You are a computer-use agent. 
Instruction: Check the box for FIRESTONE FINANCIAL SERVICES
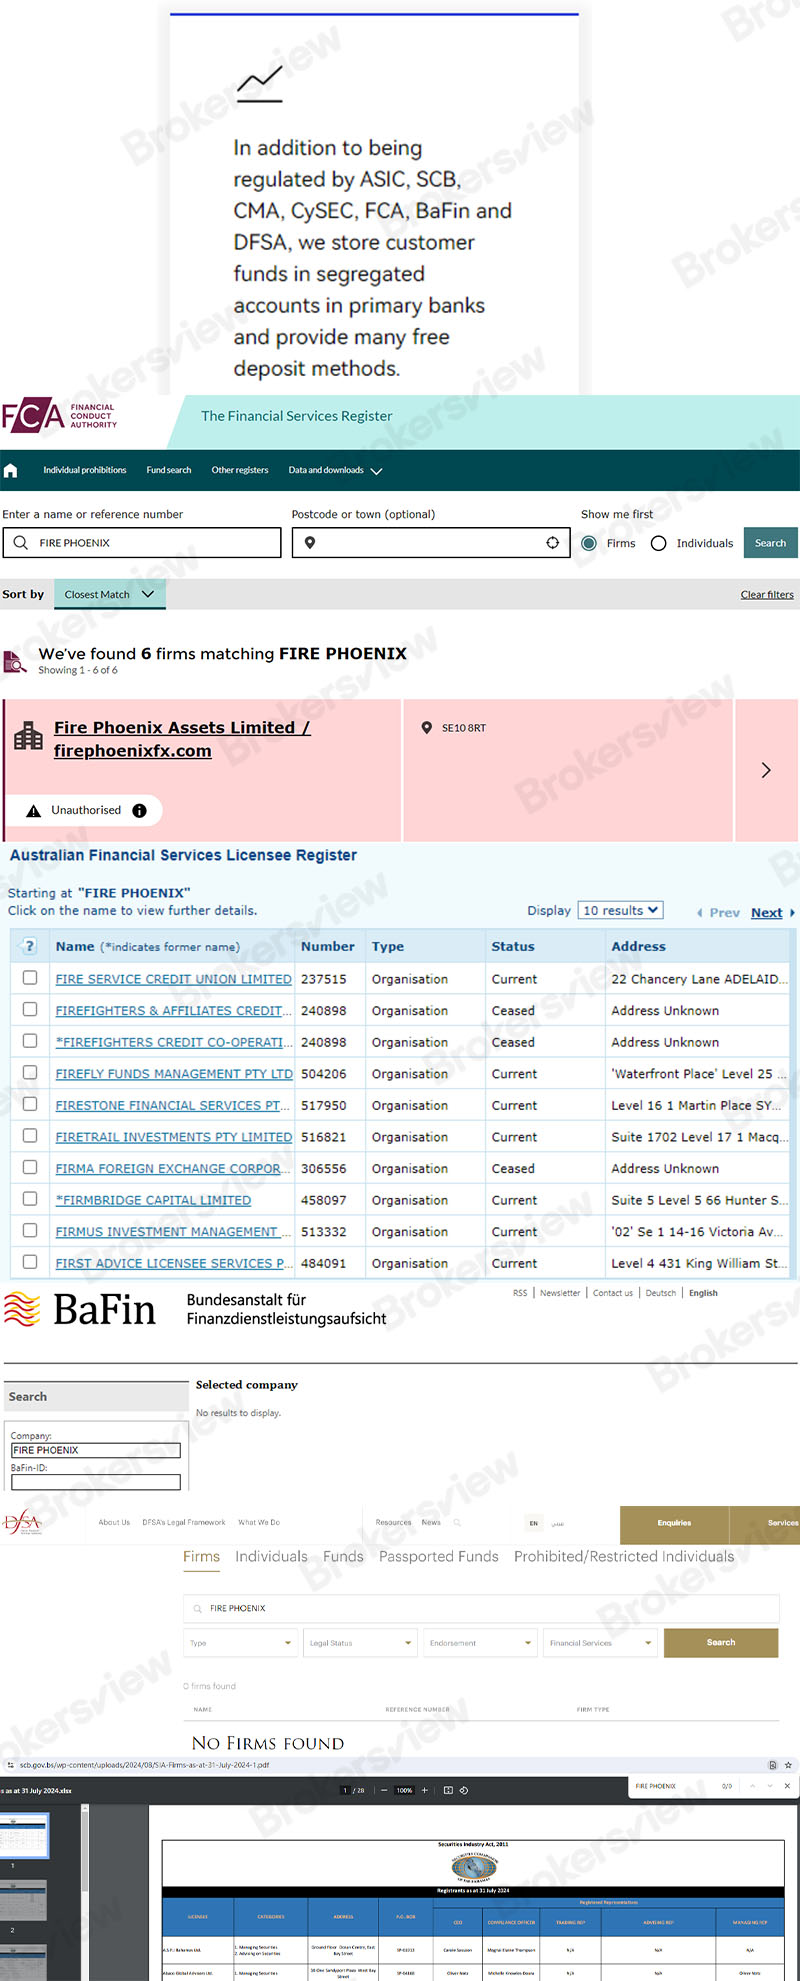click(x=30, y=1104)
